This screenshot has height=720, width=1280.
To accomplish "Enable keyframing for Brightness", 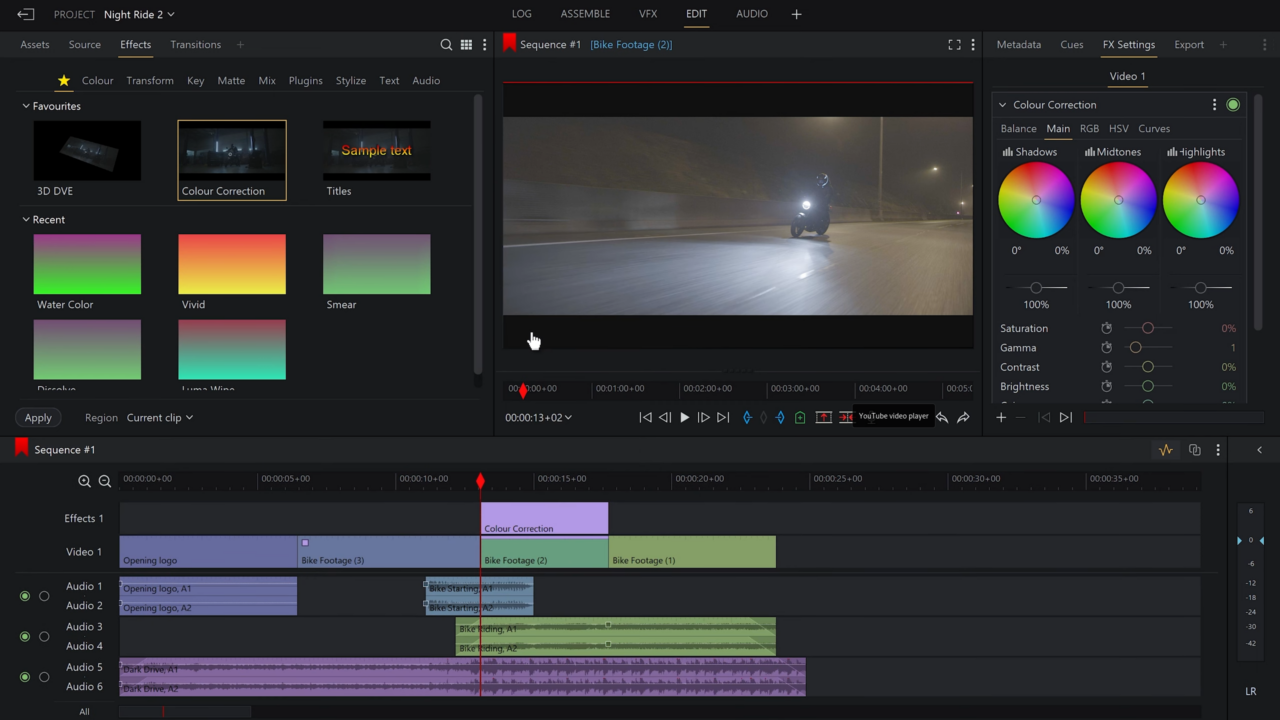I will (x=1106, y=387).
